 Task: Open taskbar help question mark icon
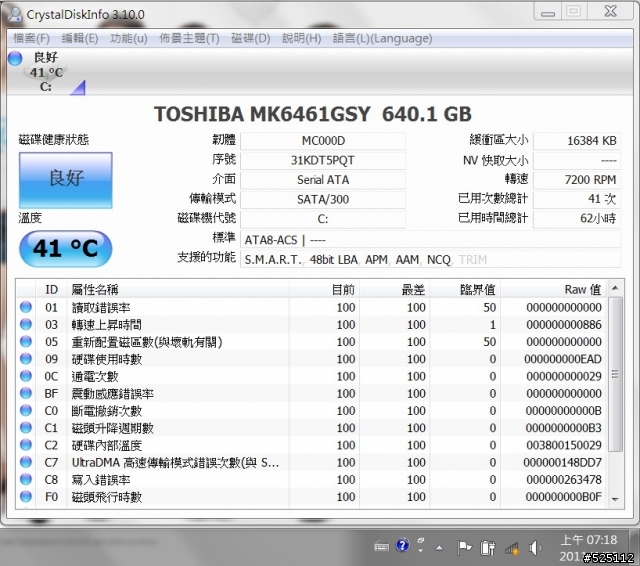(402, 545)
